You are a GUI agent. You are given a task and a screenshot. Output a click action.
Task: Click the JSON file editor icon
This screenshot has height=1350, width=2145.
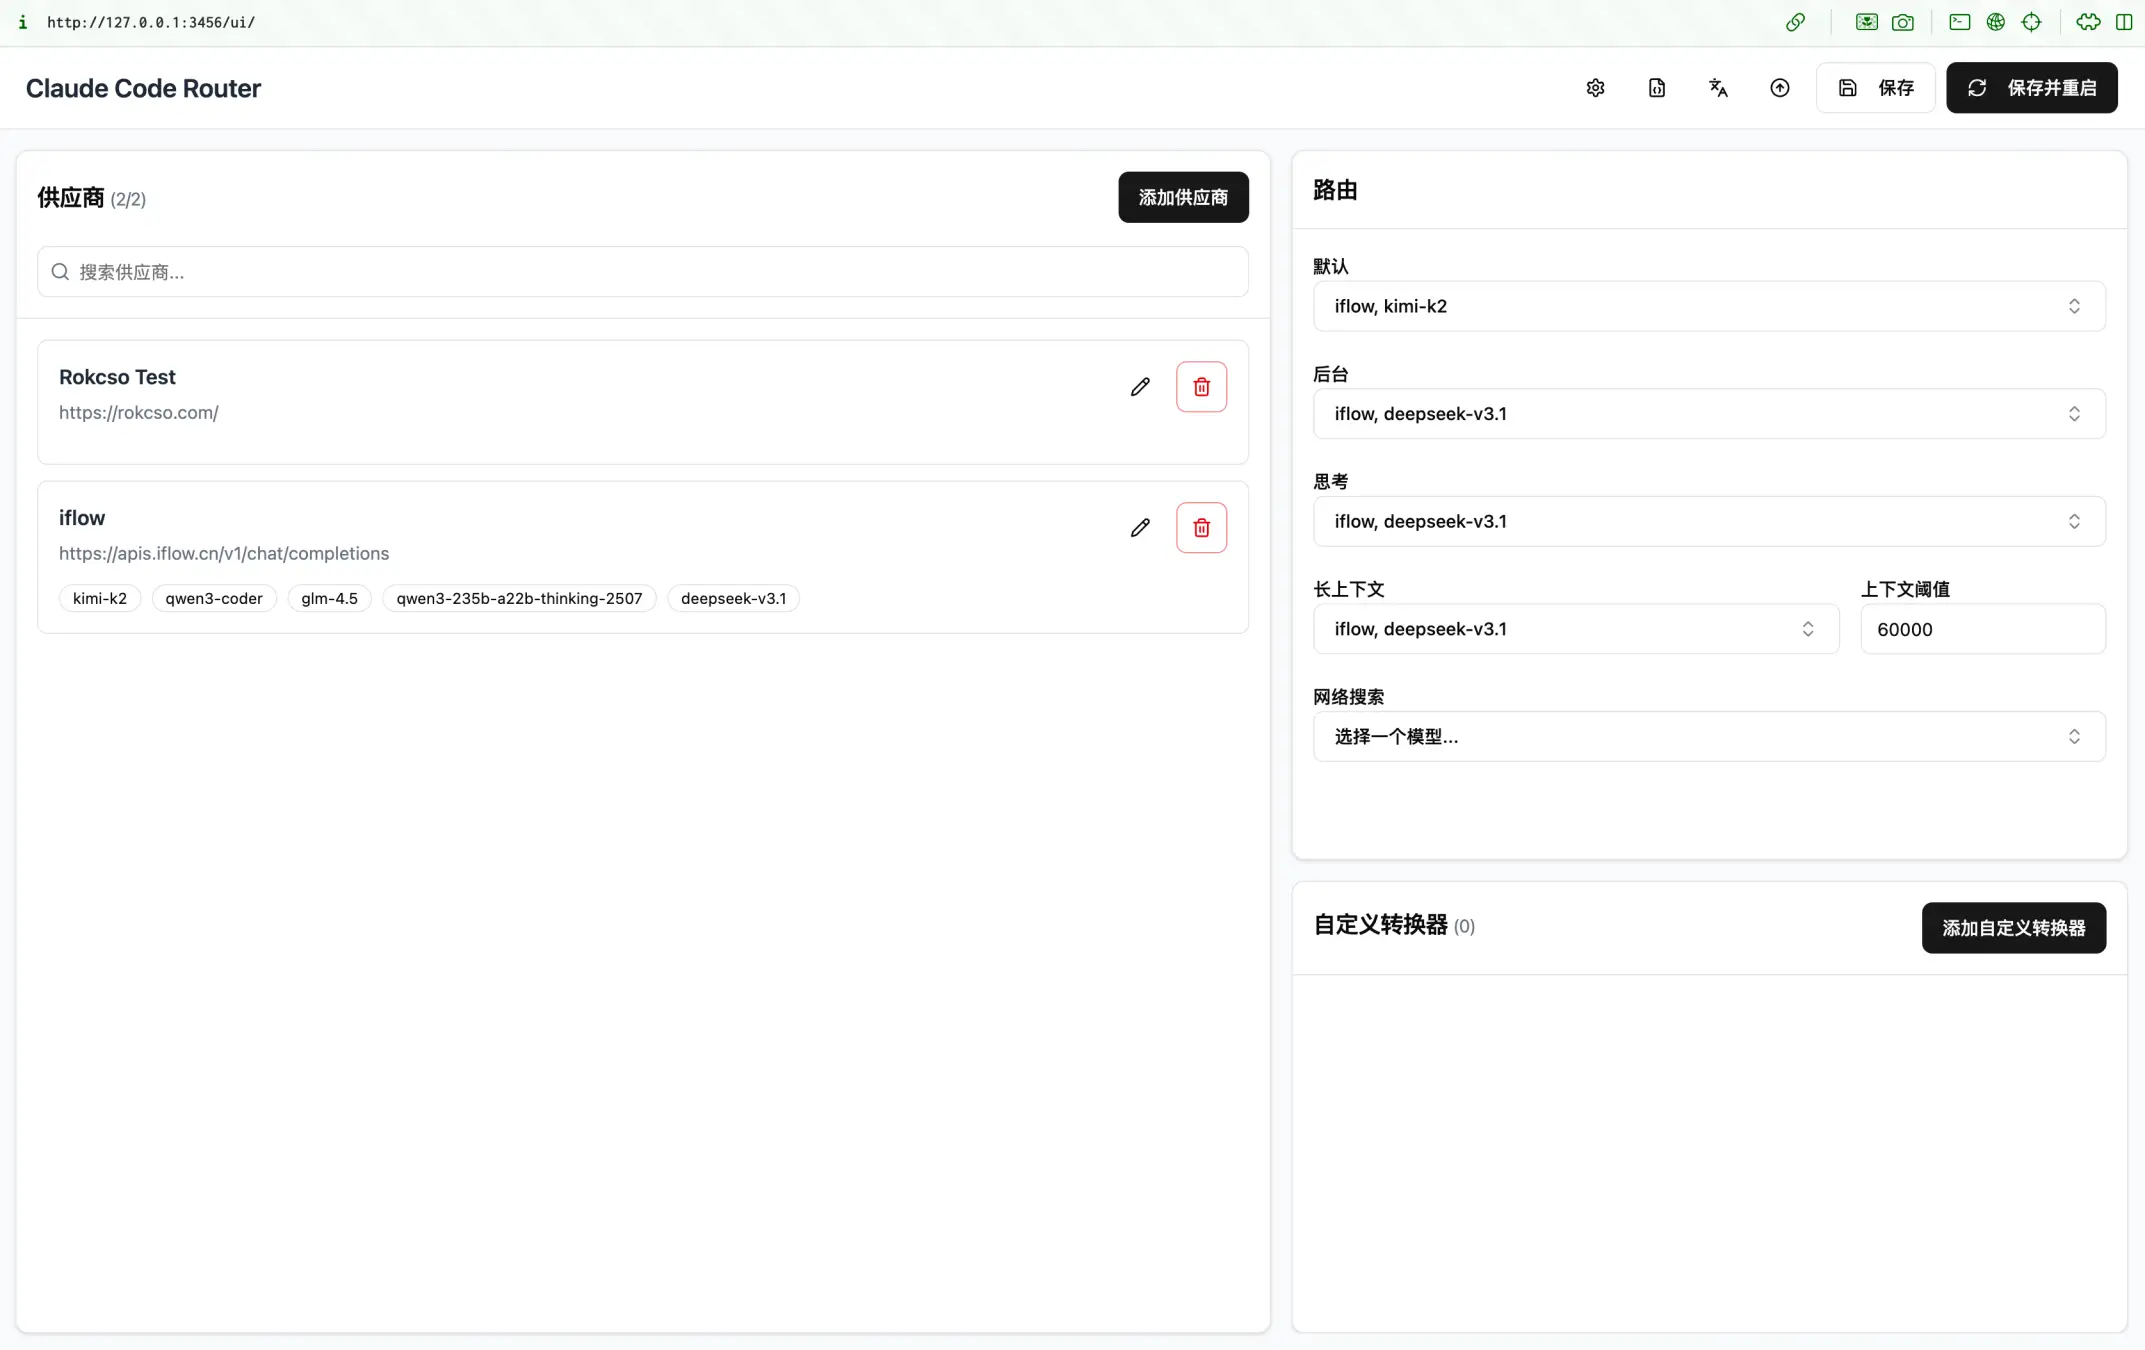click(x=1657, y=88)
